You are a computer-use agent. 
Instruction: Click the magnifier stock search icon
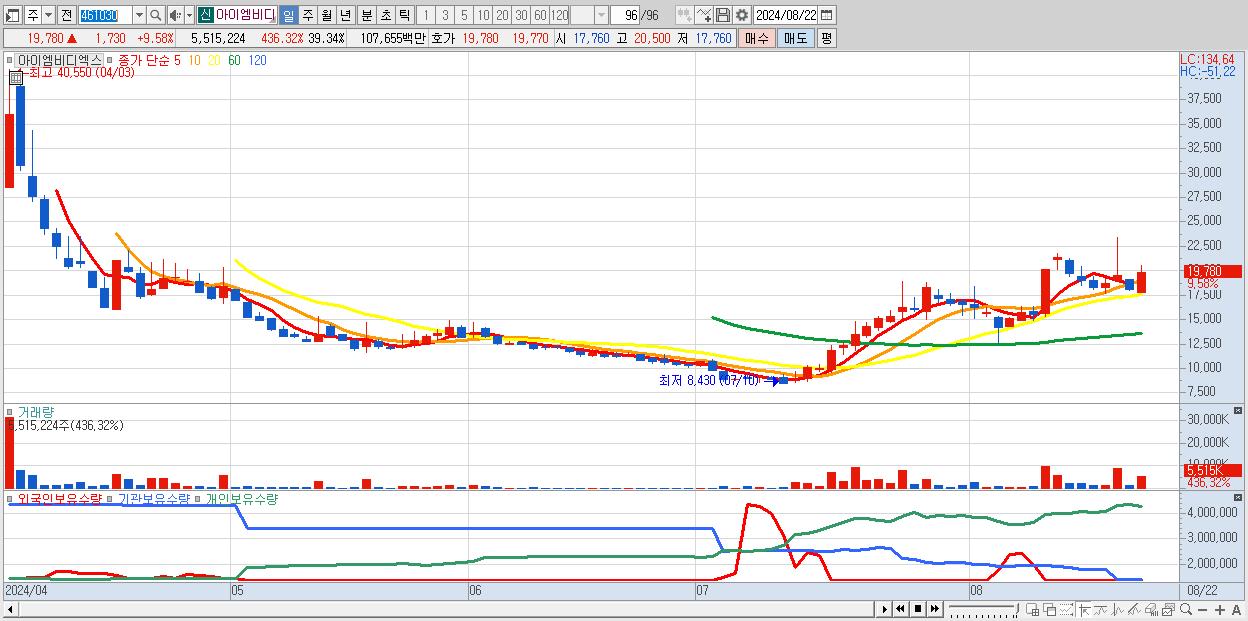156,15
